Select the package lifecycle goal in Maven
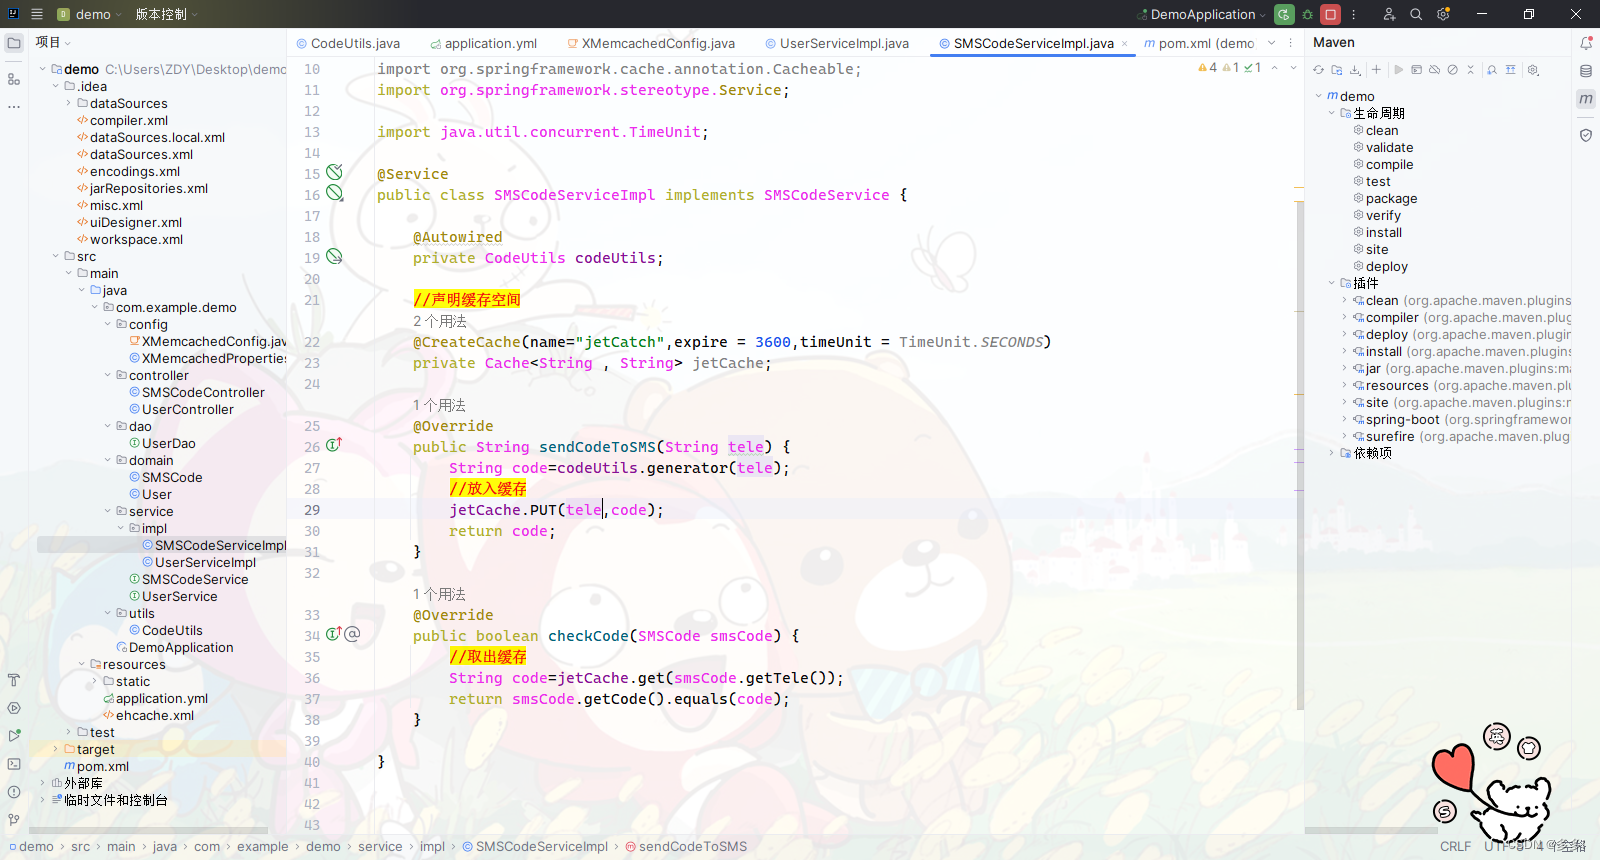This screenshot has height=860, width=1600. click(1391, 198)
